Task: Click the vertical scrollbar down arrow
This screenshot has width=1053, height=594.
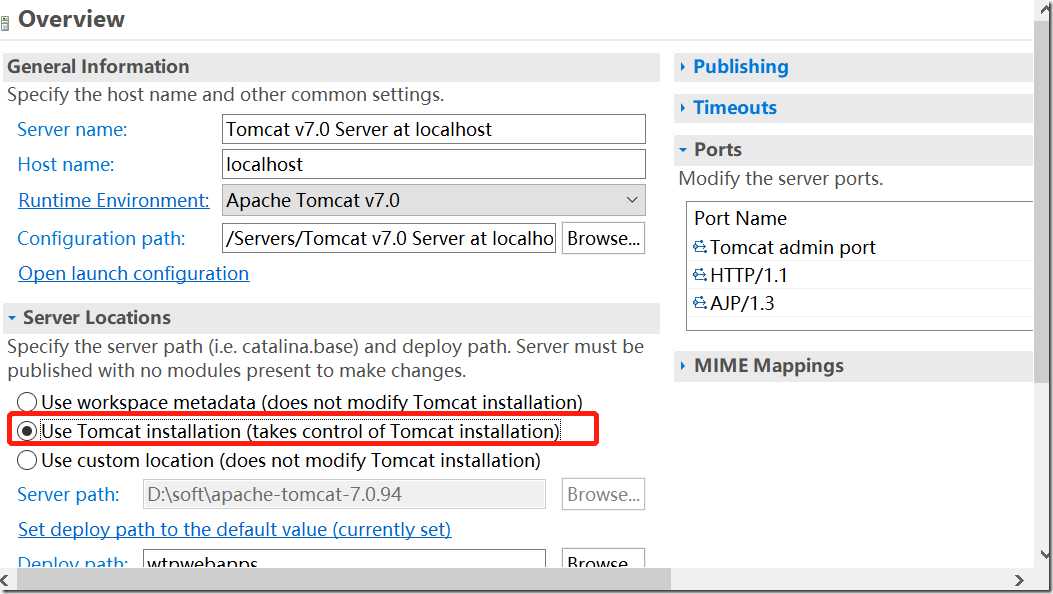Action: [1046, 554]
